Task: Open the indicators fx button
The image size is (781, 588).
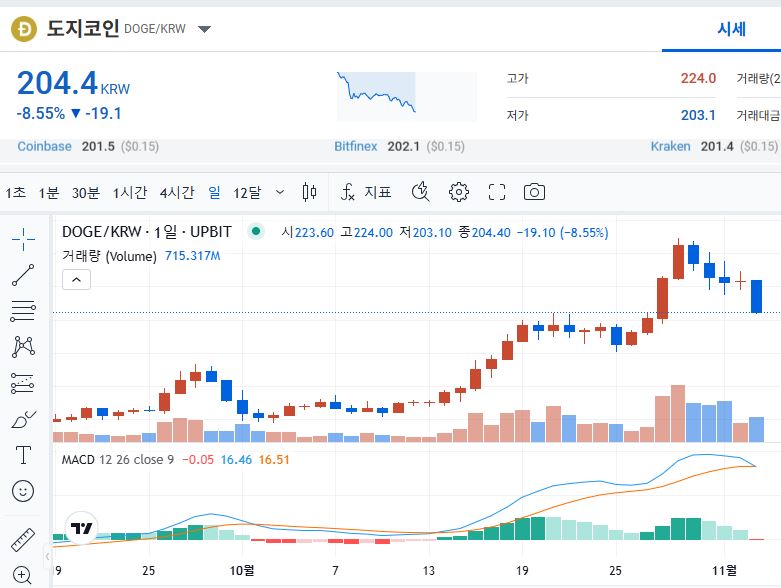Action: click(348, 192)
